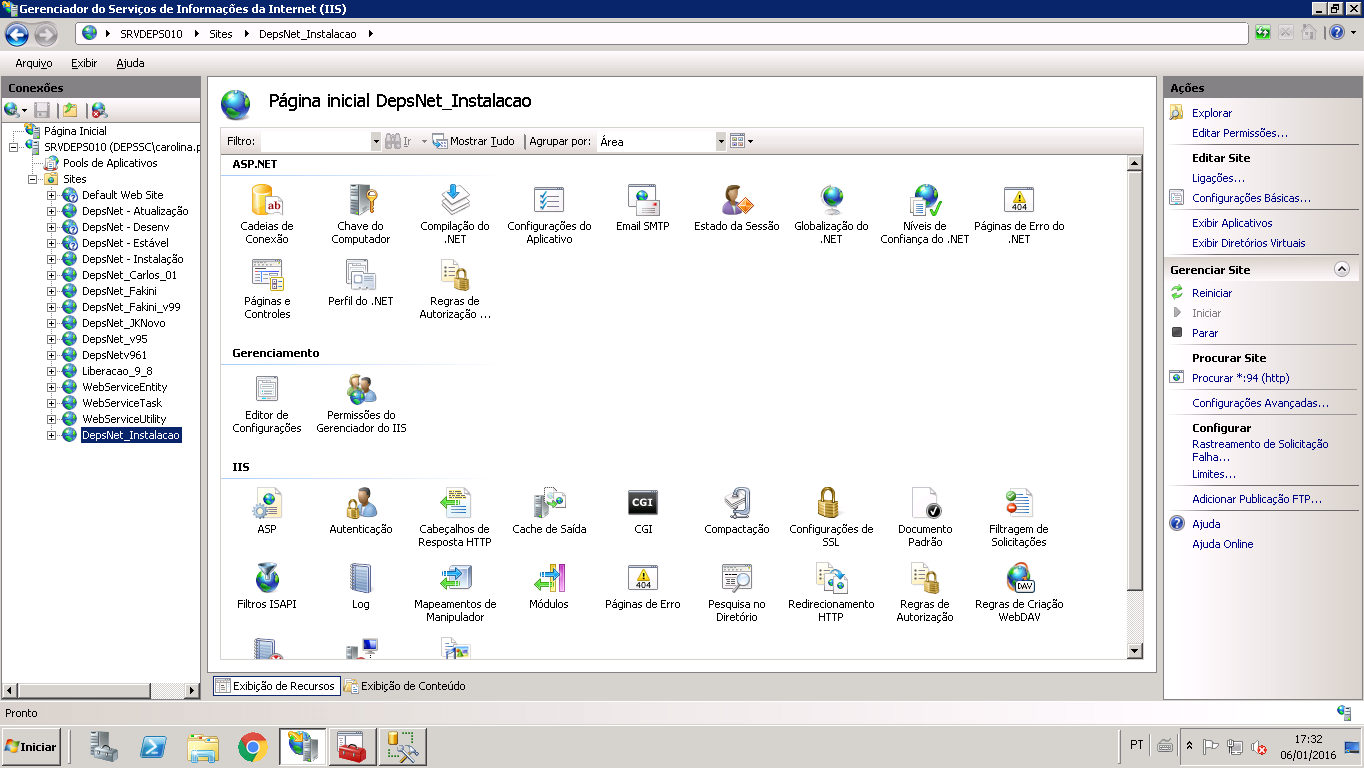
Task: Click the Explorar action link
Action: [x=1212, y=113]
